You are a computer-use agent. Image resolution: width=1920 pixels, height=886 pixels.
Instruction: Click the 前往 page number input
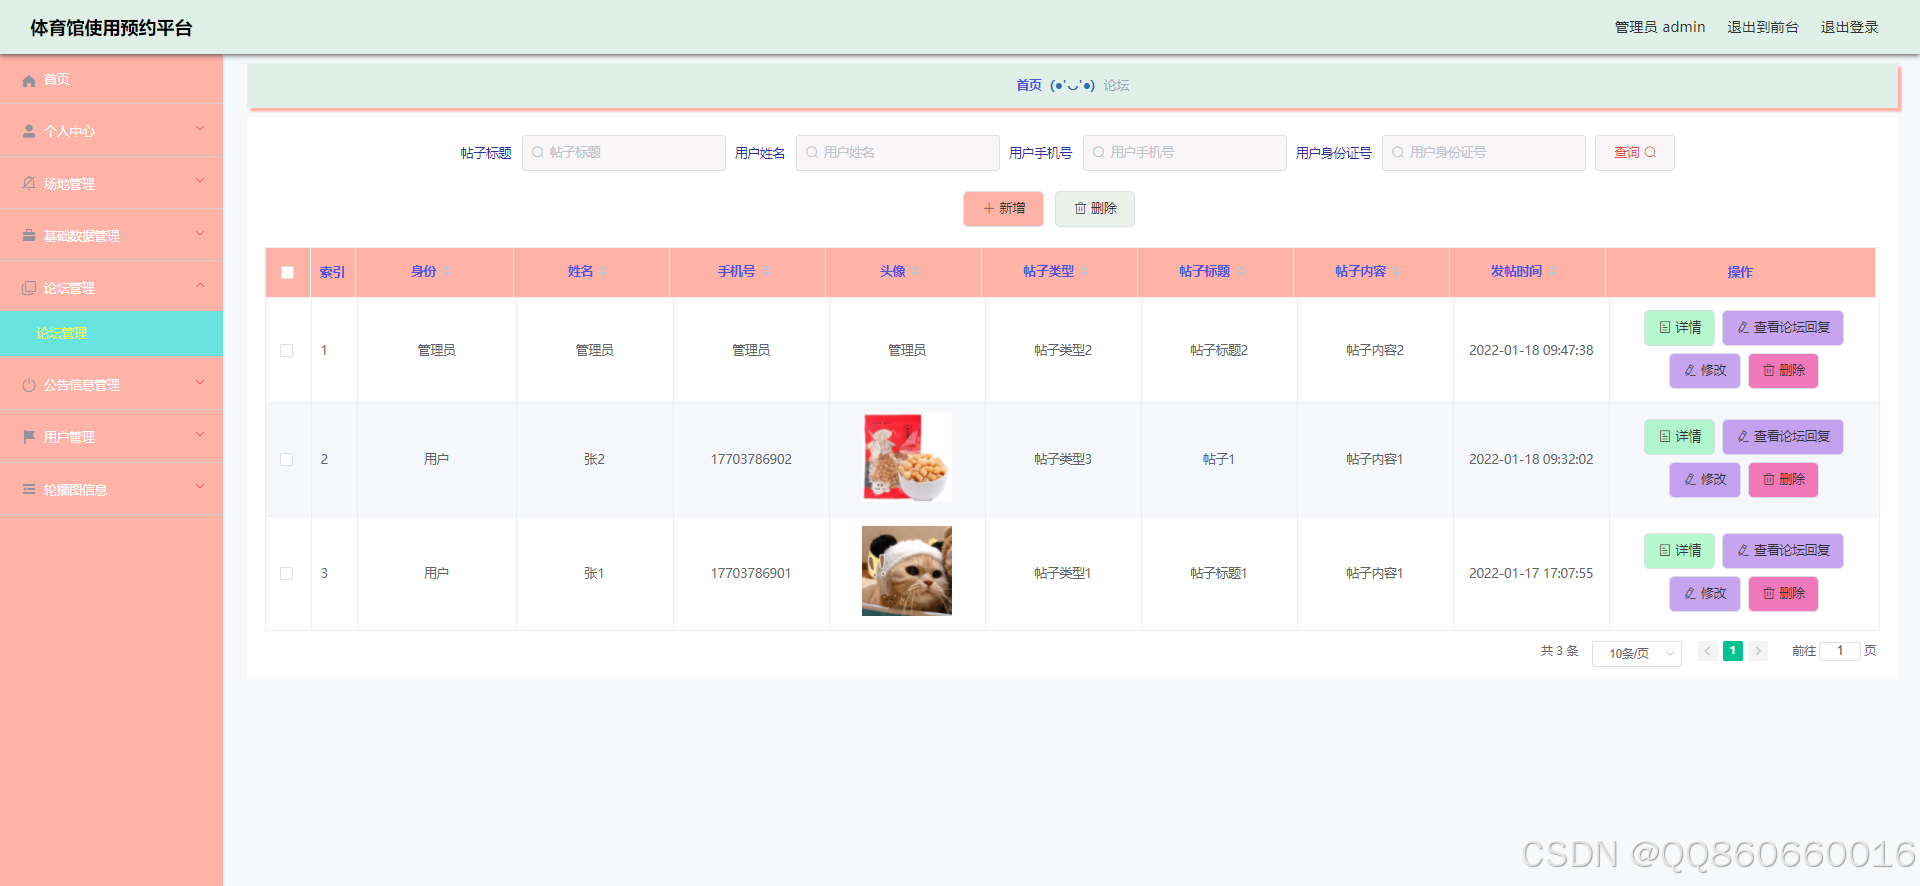coord(1840,651)
